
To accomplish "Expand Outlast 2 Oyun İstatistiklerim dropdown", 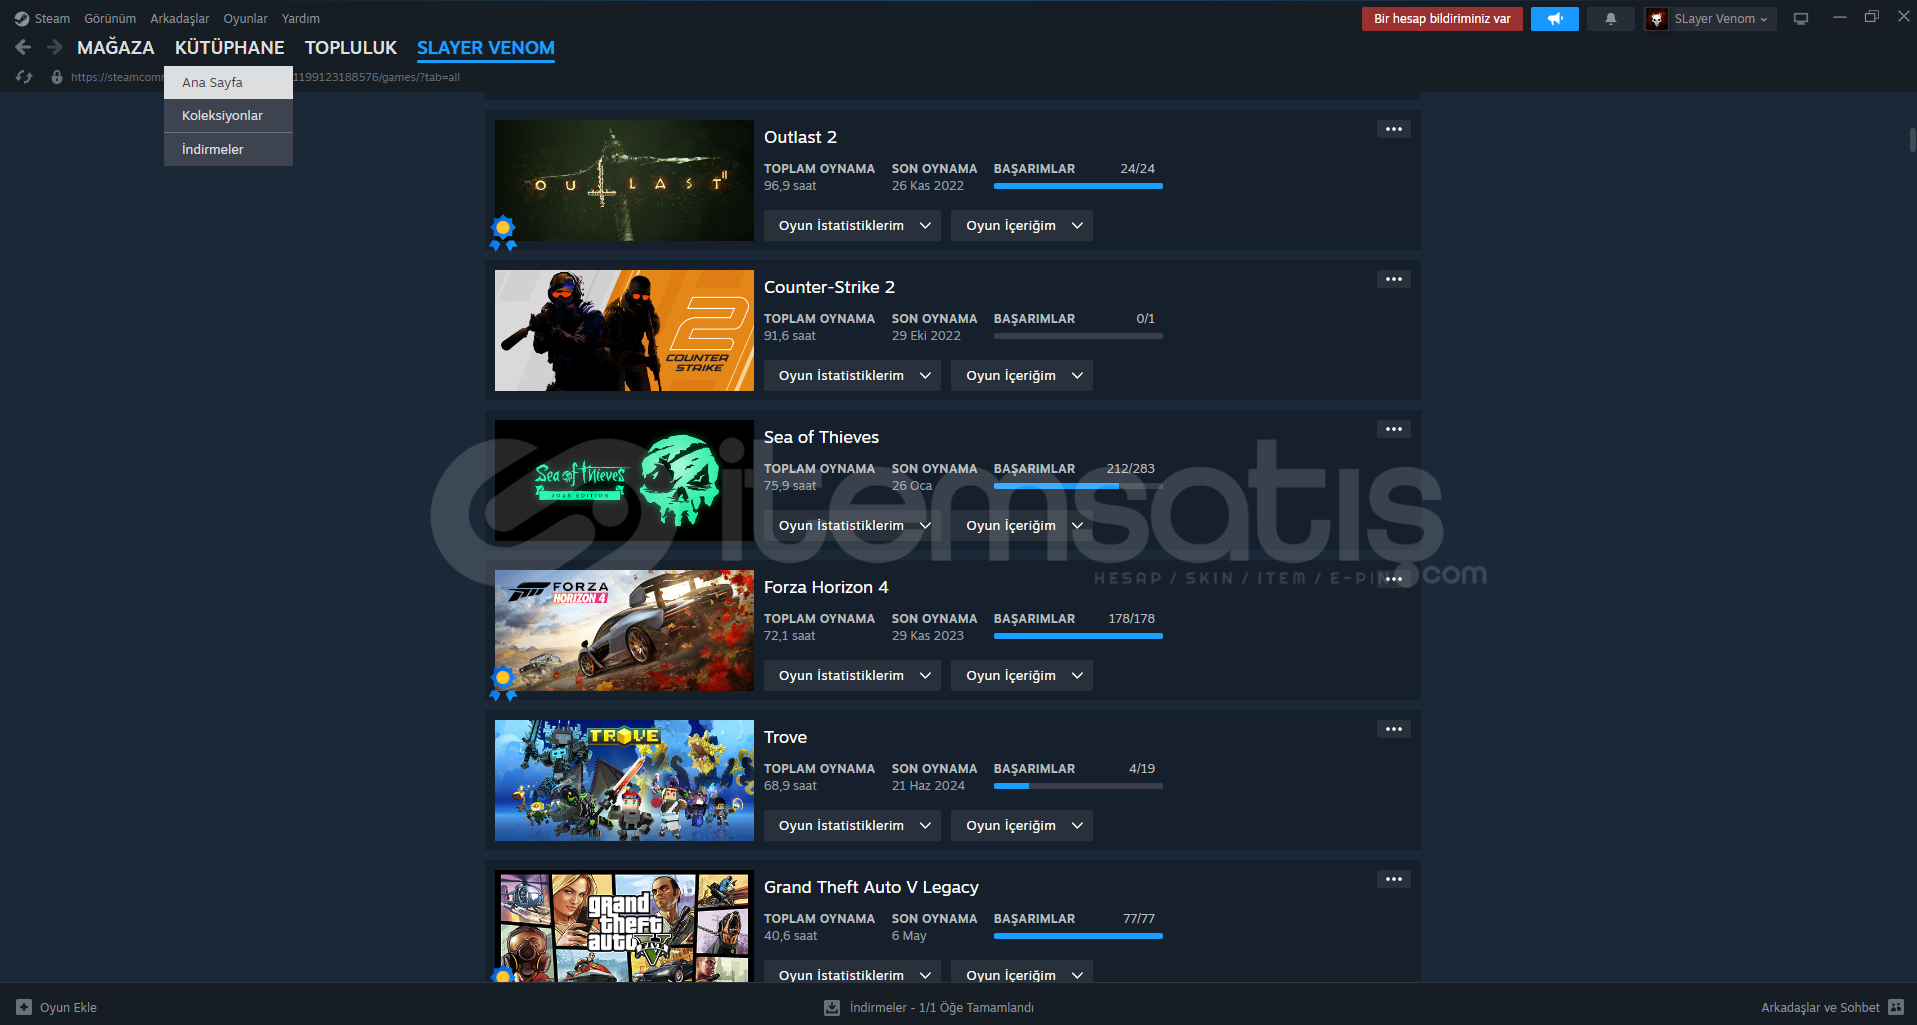I will pos(852,226).
